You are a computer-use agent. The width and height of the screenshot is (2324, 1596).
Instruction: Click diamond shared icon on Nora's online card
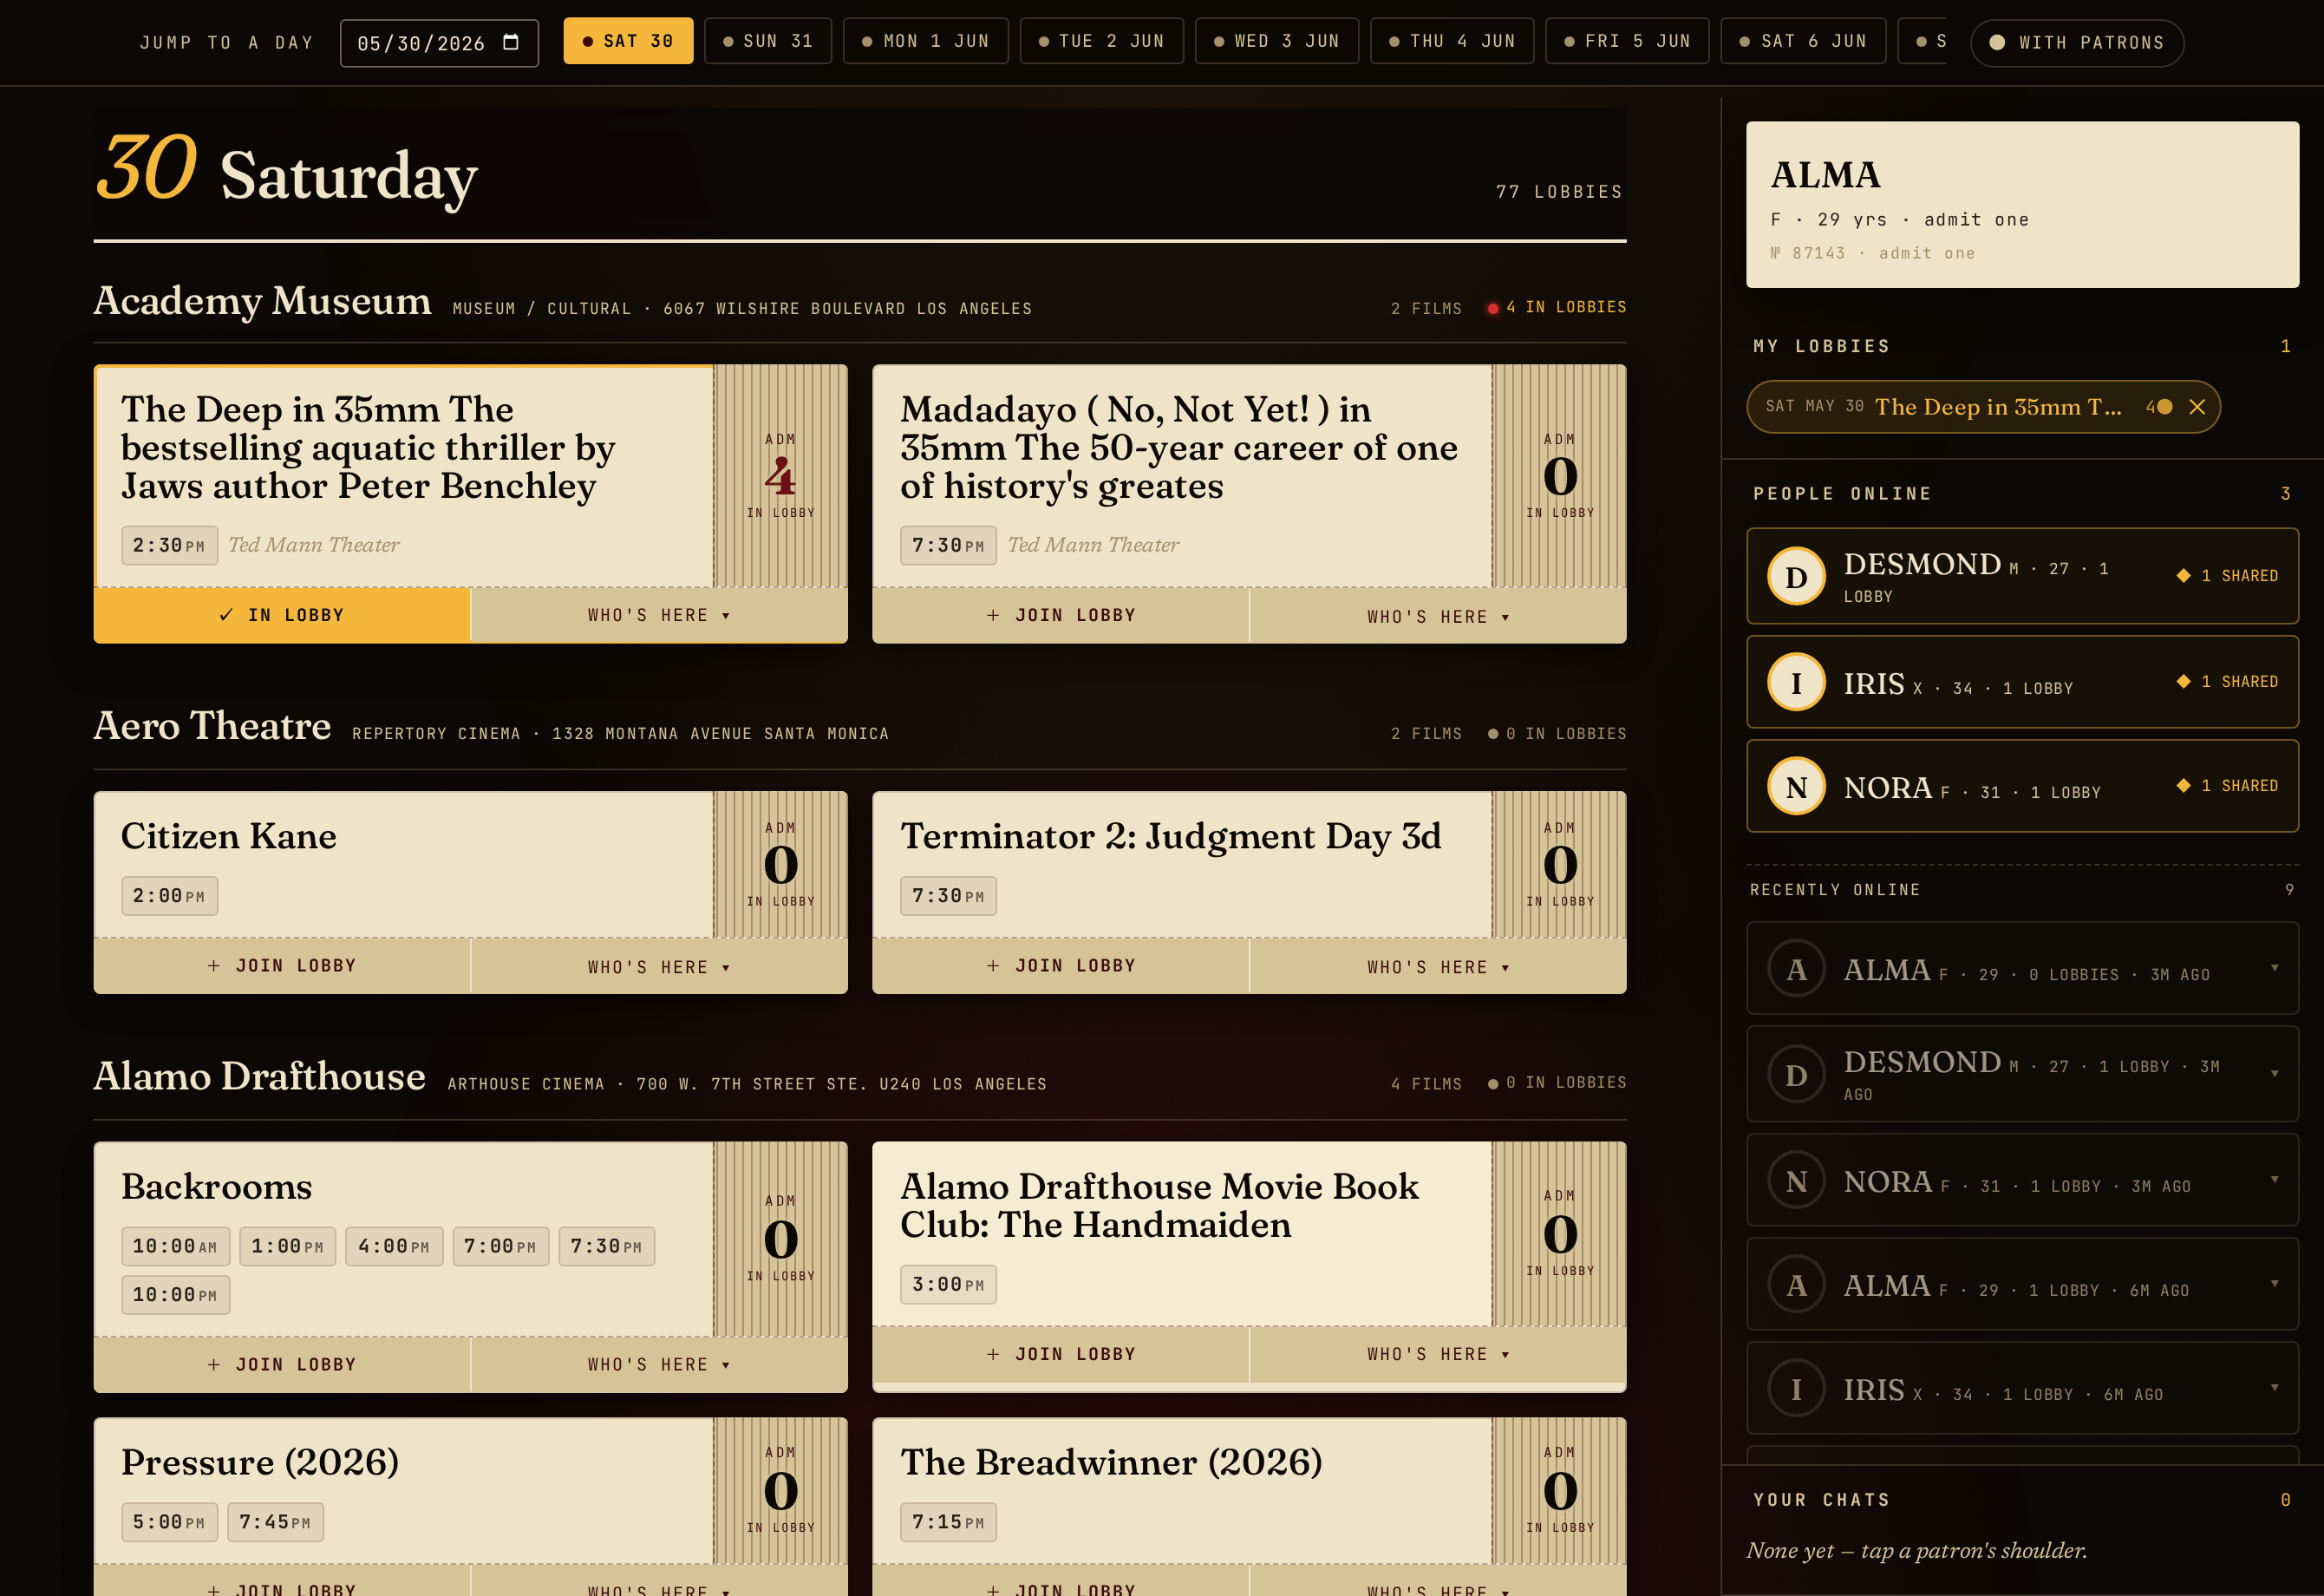click(2183, 786)
